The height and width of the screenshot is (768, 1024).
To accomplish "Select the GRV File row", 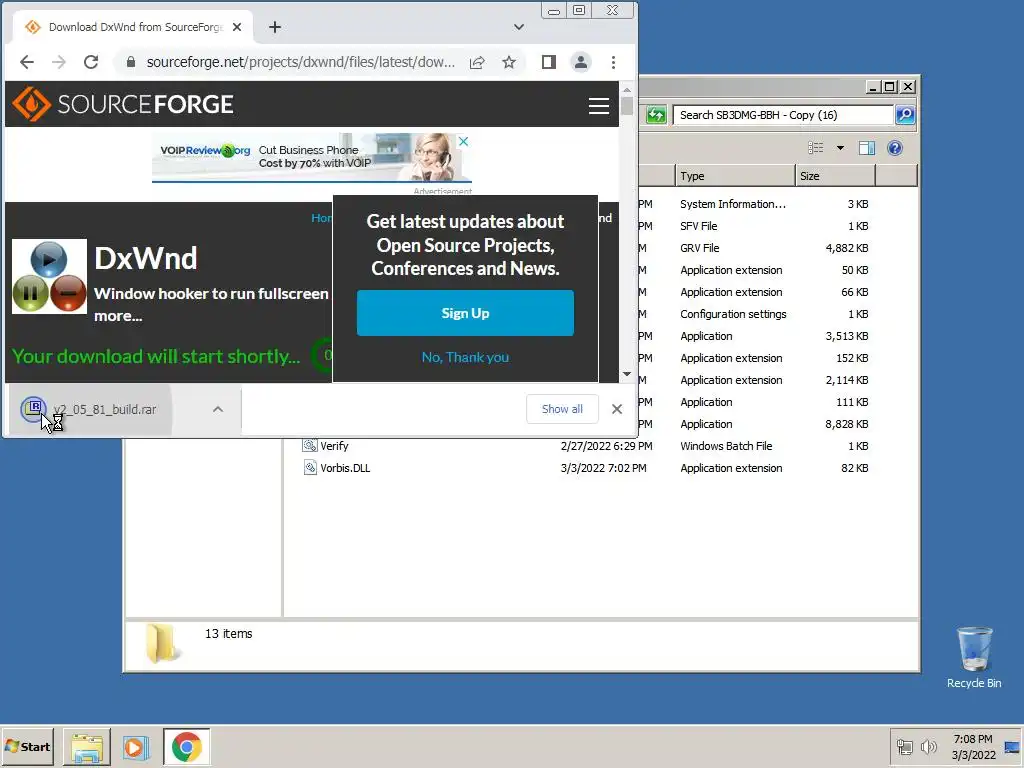I will tap(774, 248).
